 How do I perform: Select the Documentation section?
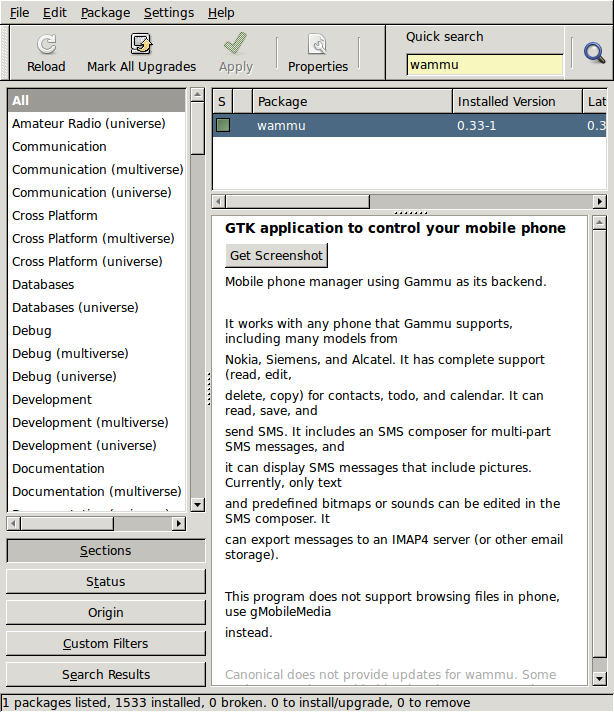coord(97,469)
